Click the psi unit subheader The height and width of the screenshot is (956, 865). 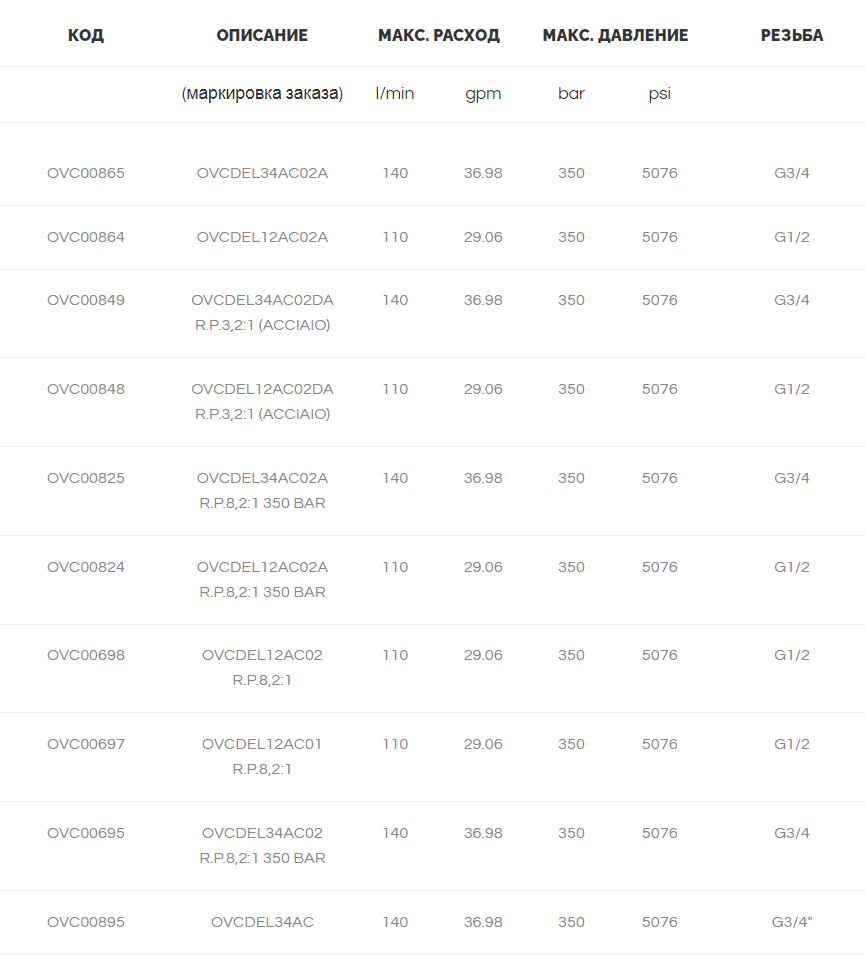[x=660, y=94]
